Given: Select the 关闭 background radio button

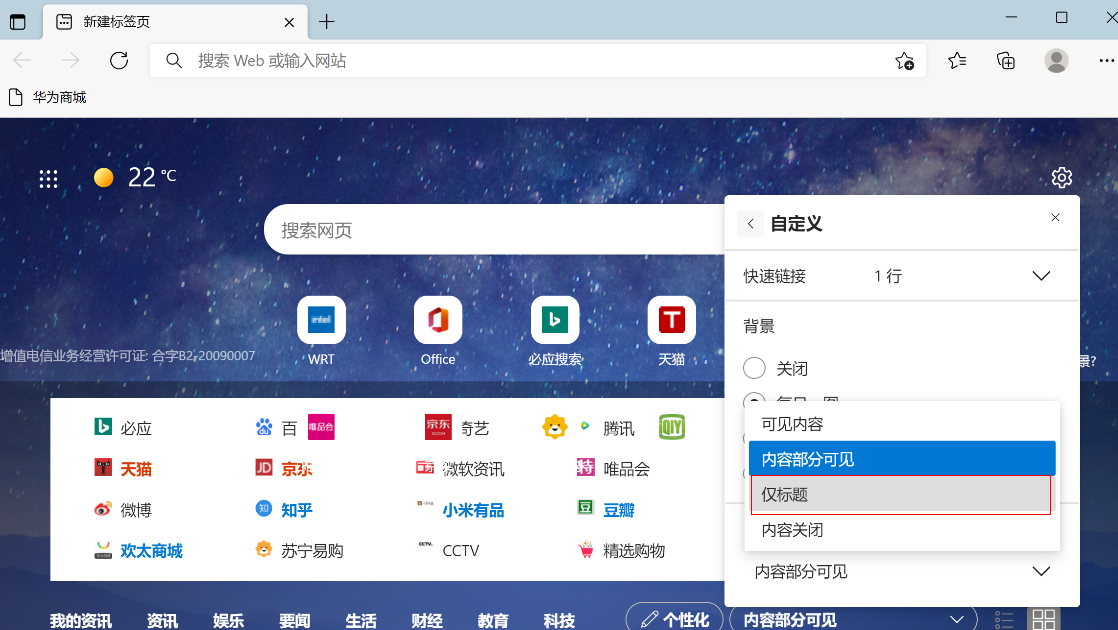Looking at the screenshot, I should [755, 368].
